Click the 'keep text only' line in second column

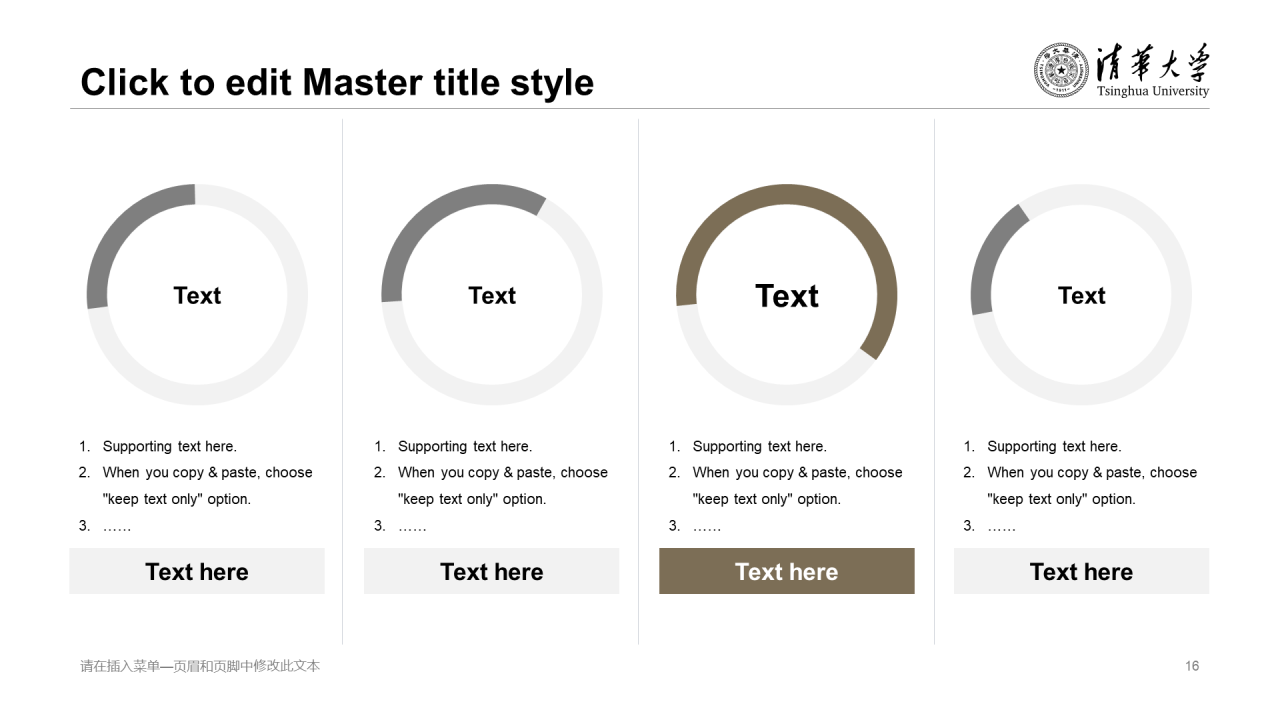pos(472,499)
